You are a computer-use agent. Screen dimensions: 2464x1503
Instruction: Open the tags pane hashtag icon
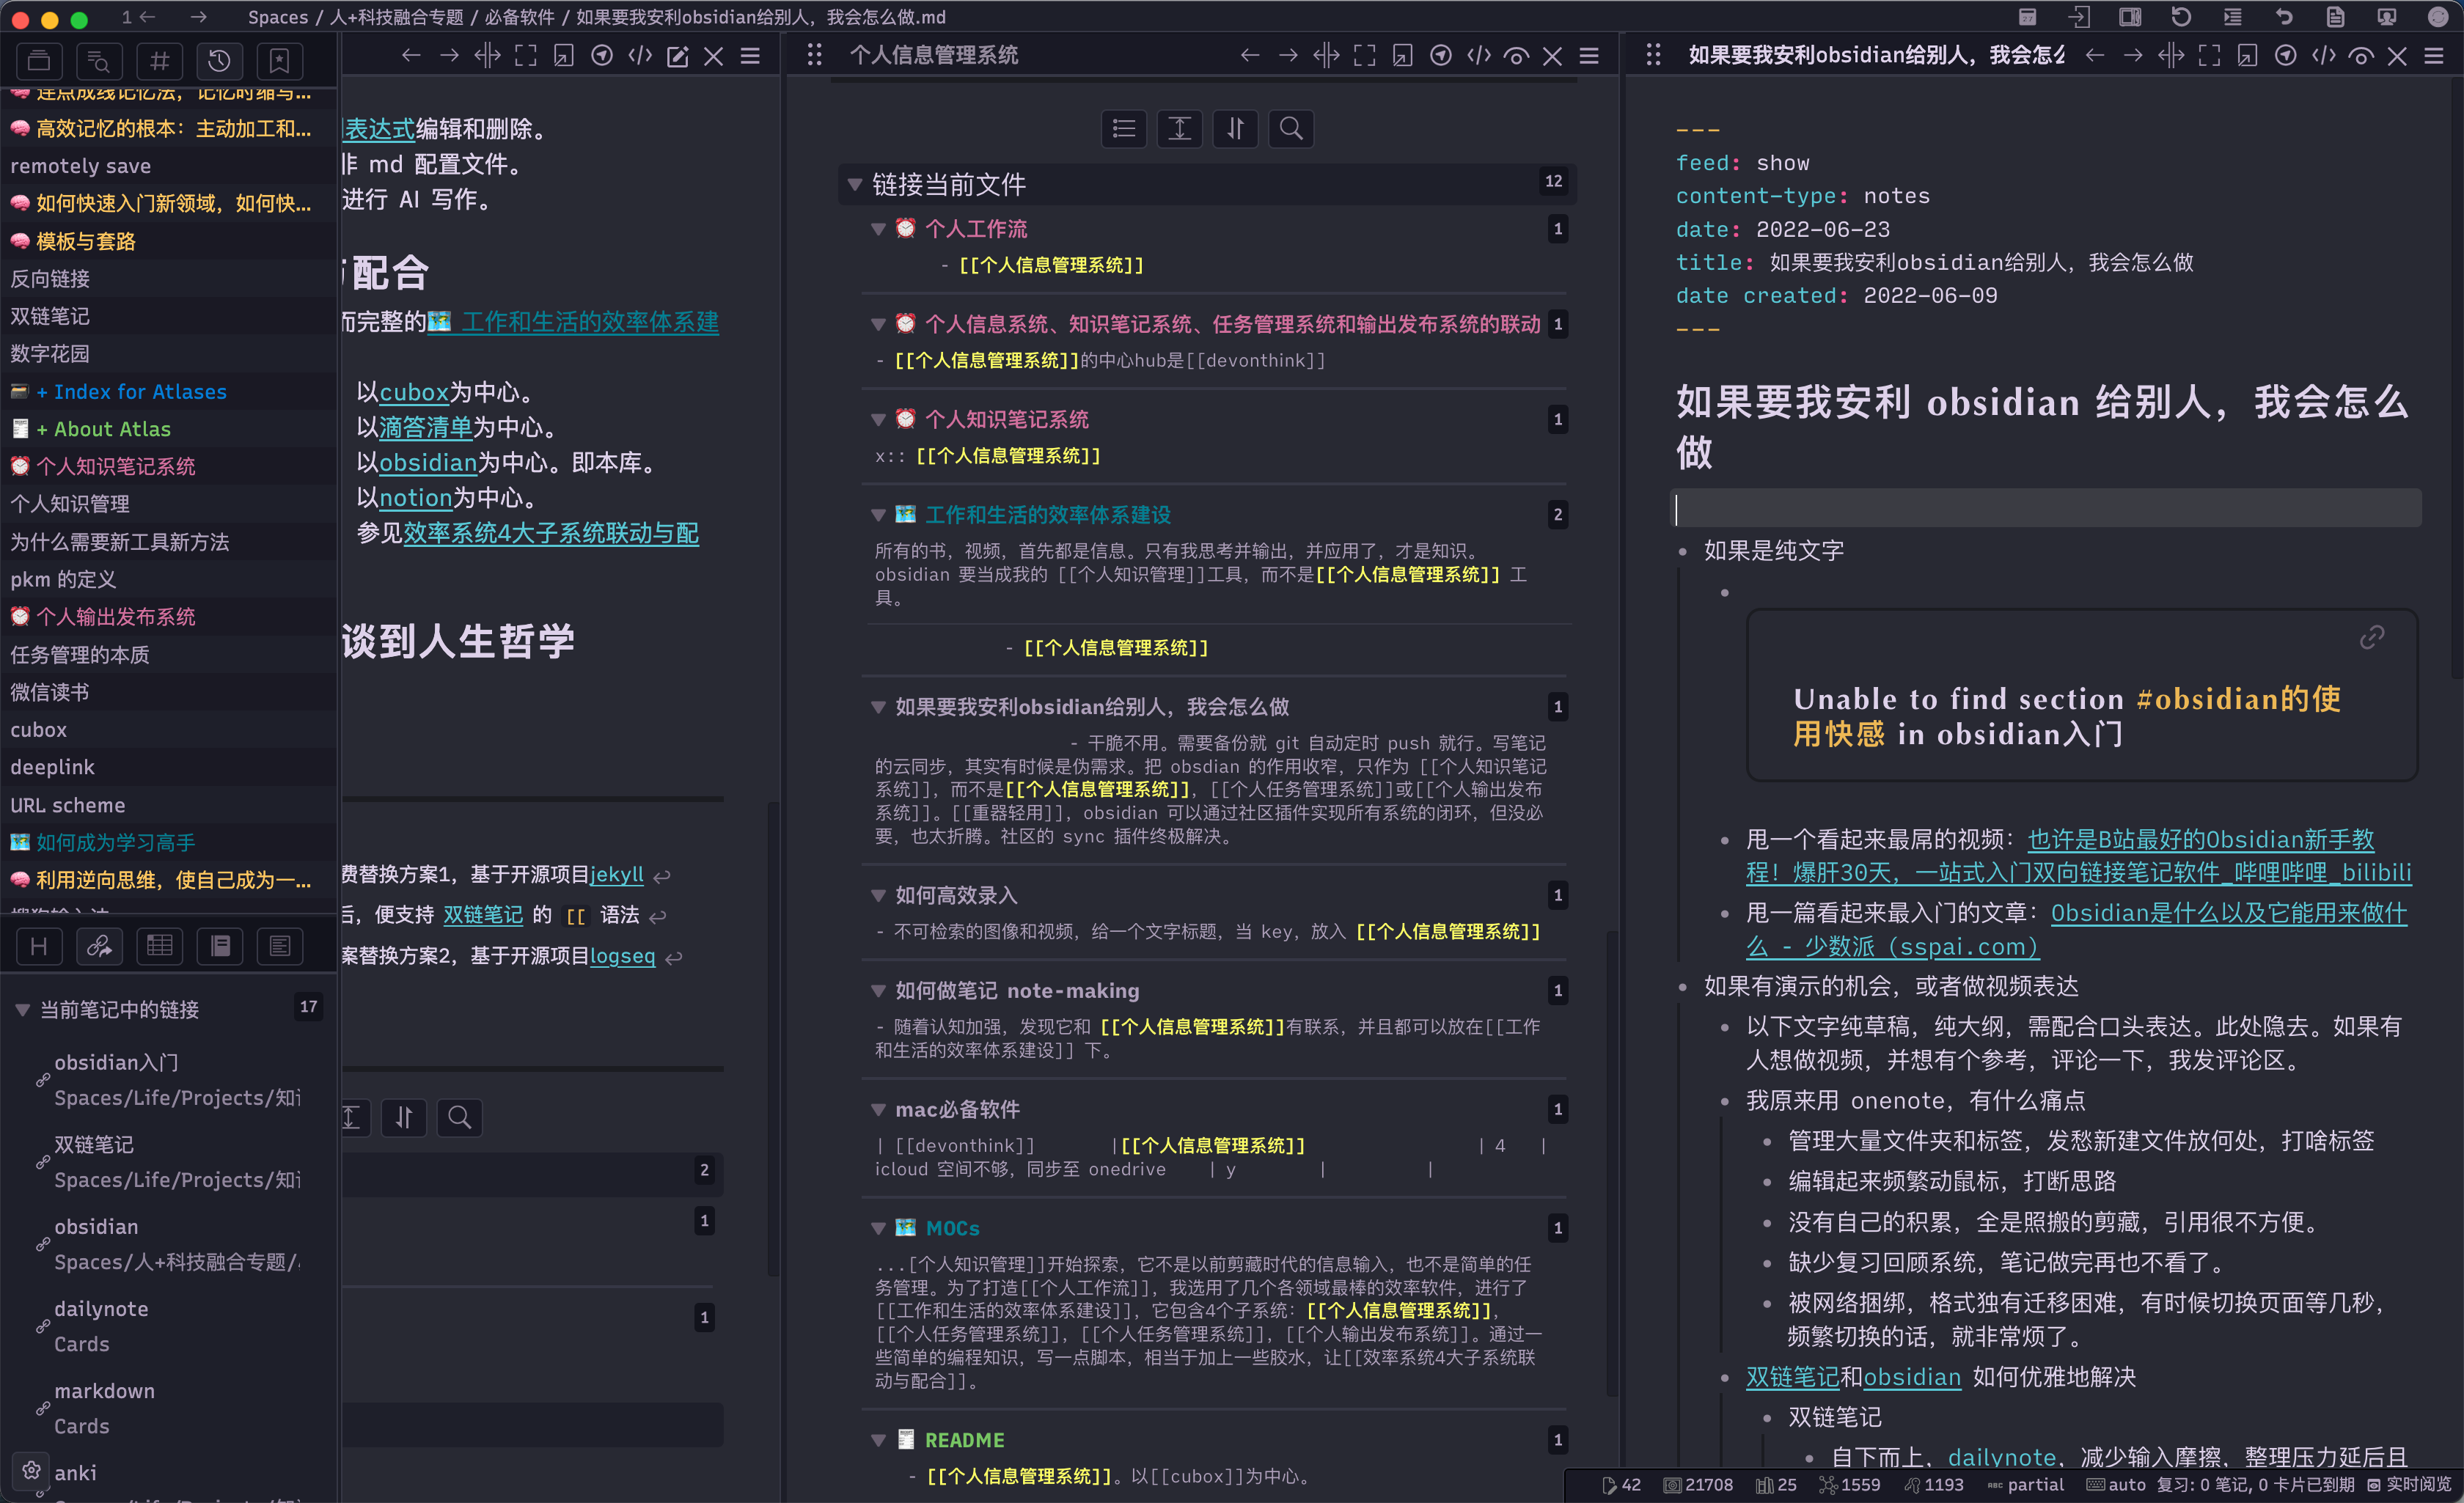[159, 62]
